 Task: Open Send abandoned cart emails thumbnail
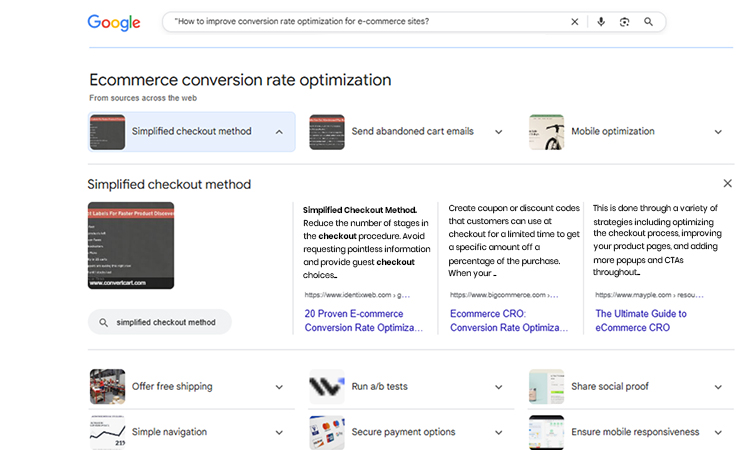click(x=327, y=132)
